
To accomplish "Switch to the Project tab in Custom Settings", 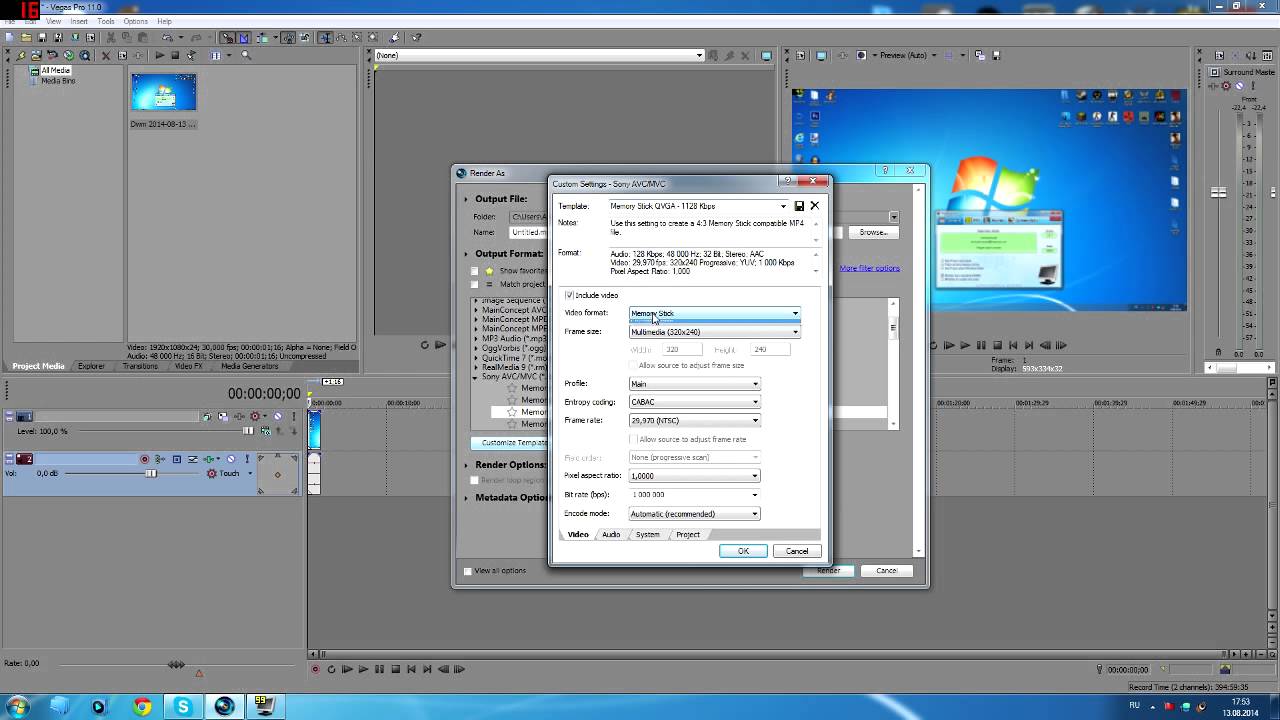I will tap(688, 535).
